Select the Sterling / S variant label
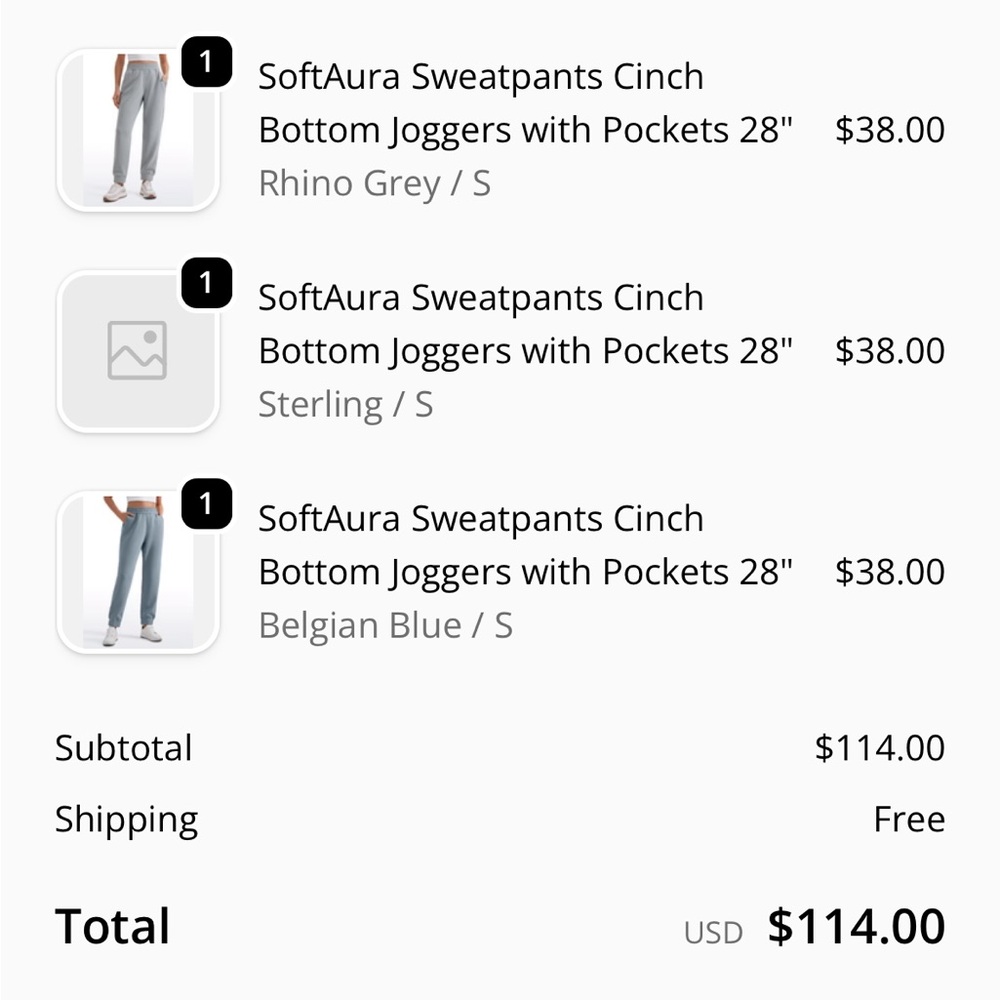 (345, 404)
